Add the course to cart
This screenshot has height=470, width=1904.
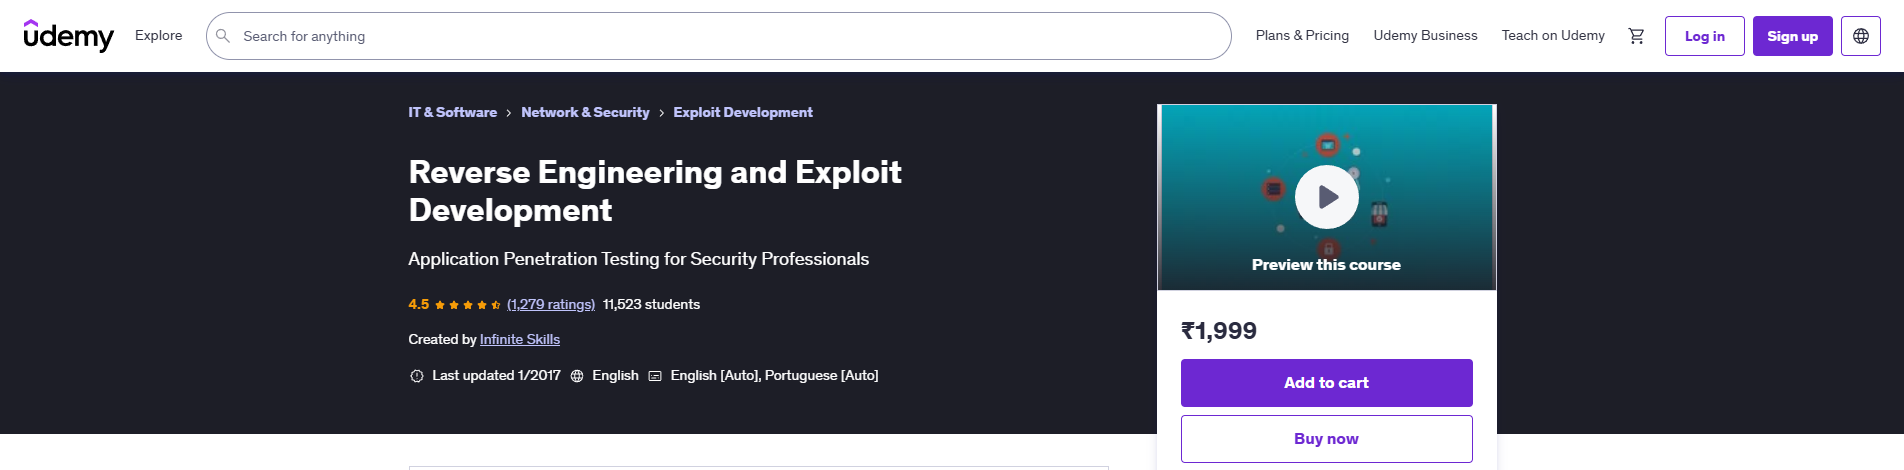point(1326,383)
